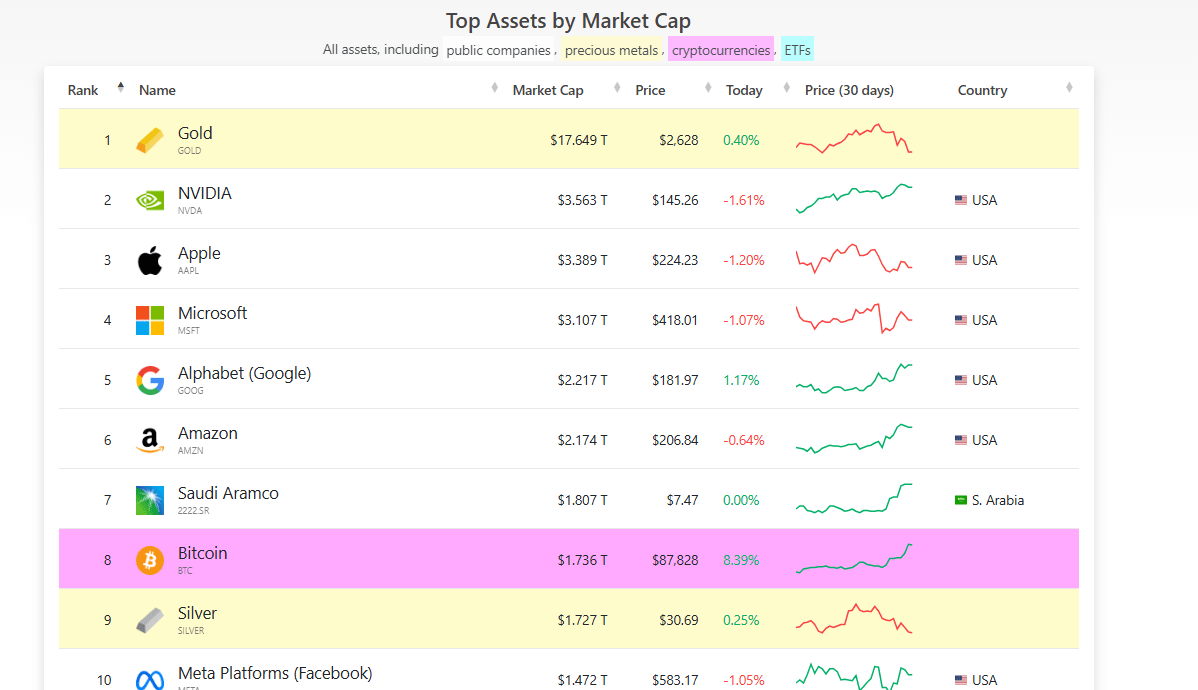Click Amazon's 30-day price chart

854,439
